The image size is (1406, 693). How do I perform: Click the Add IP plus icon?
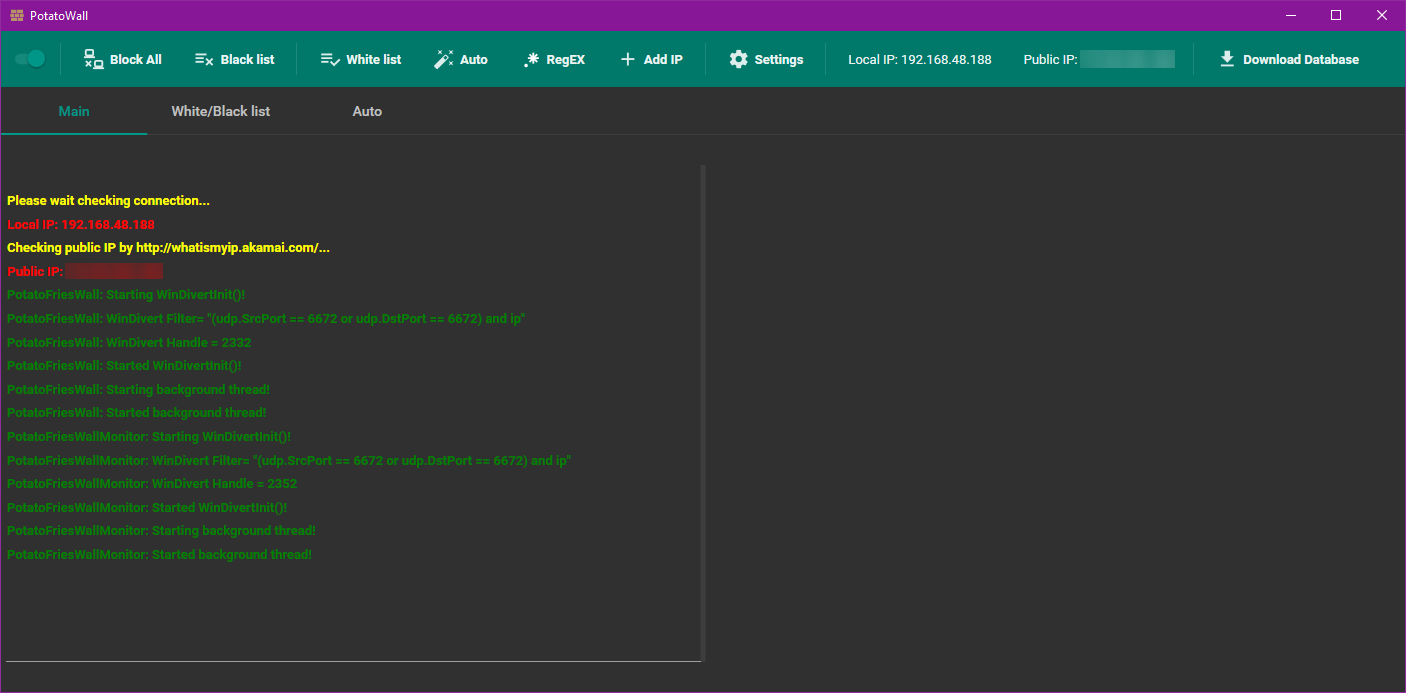pyautogui.click(x=628, y=59)
